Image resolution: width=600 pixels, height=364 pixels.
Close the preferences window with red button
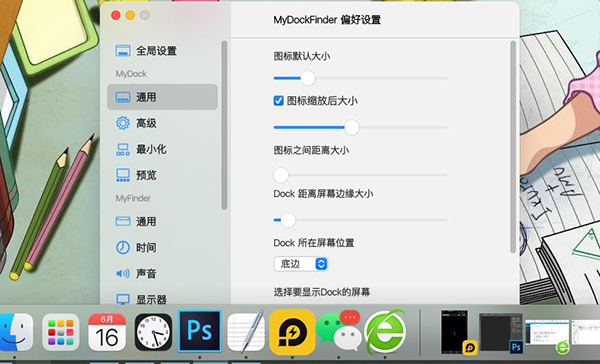coord(116,15)
